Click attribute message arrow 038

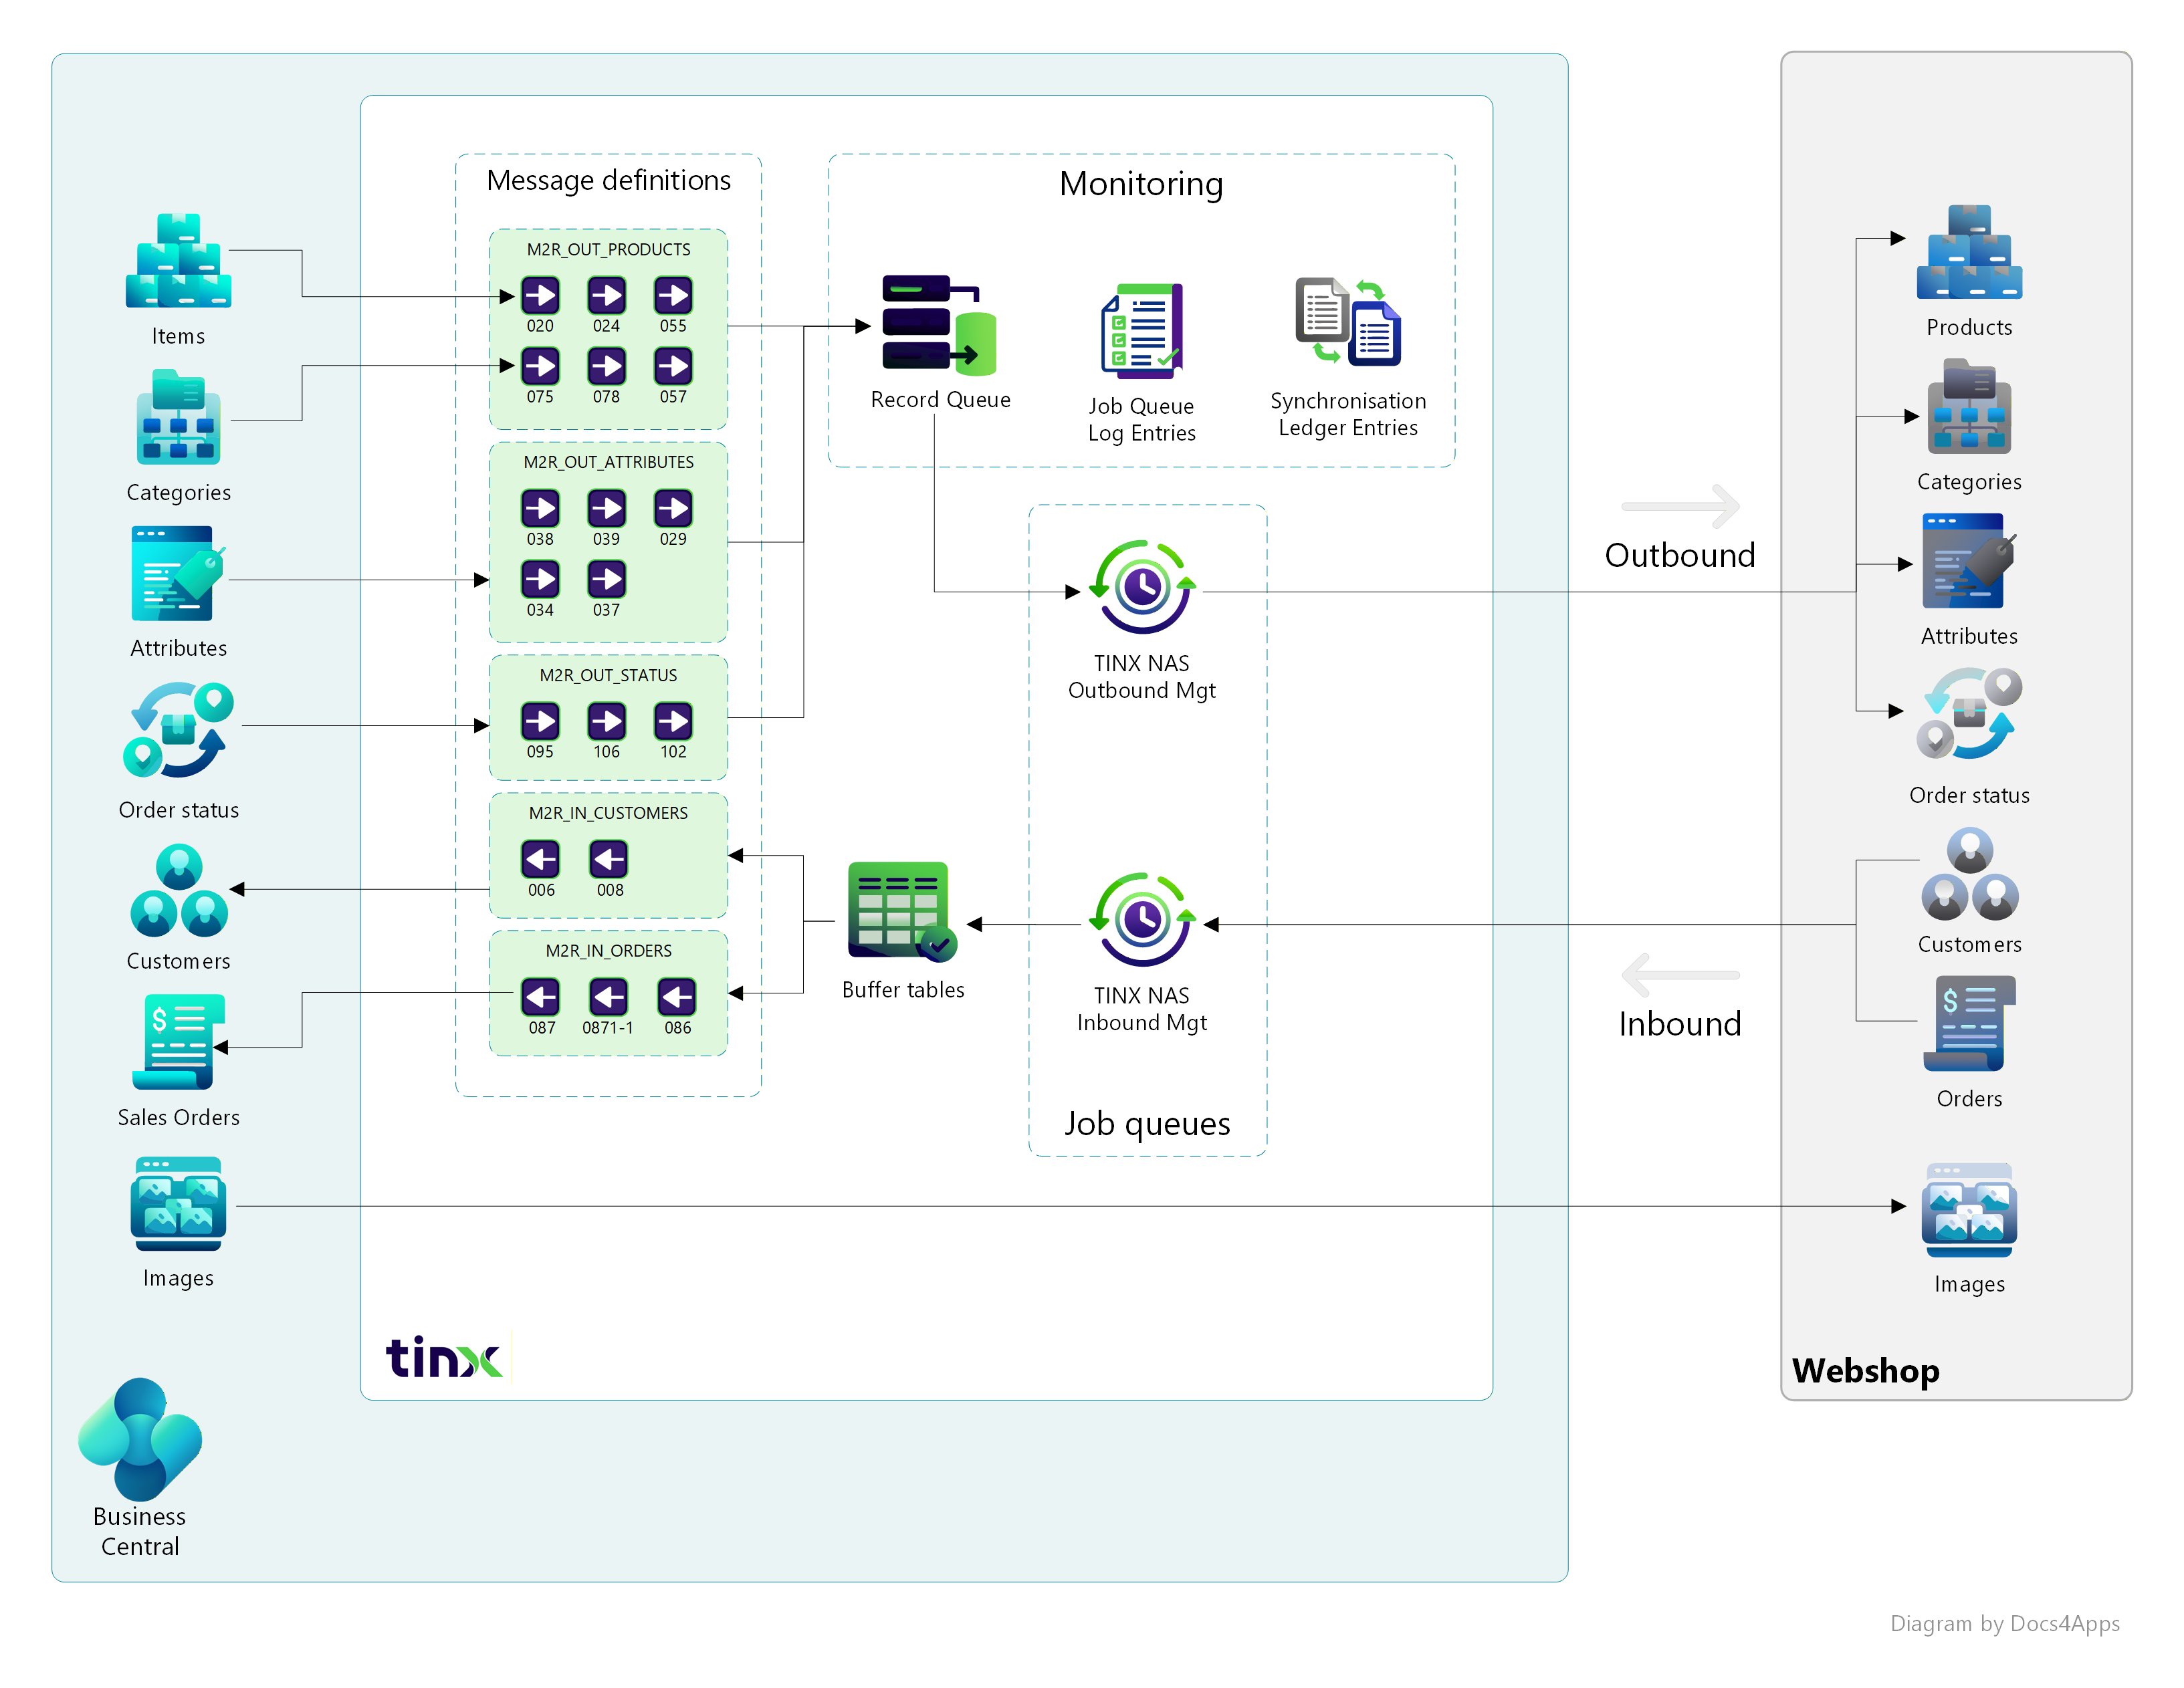click(x=540, y=508)
